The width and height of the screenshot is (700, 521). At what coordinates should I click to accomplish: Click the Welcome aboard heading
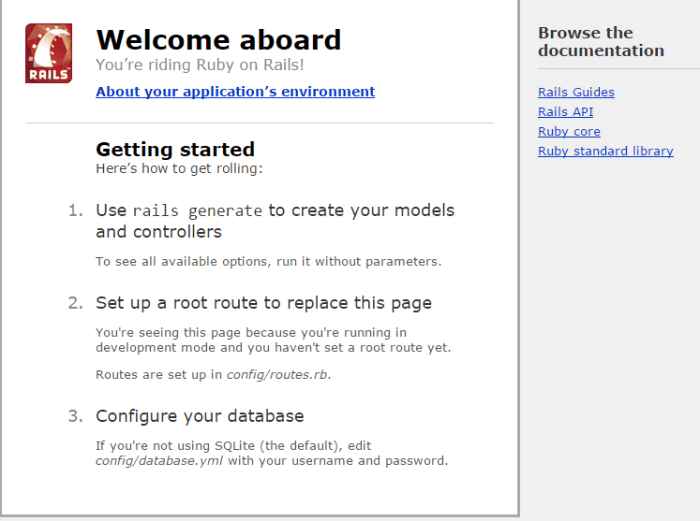218,40
